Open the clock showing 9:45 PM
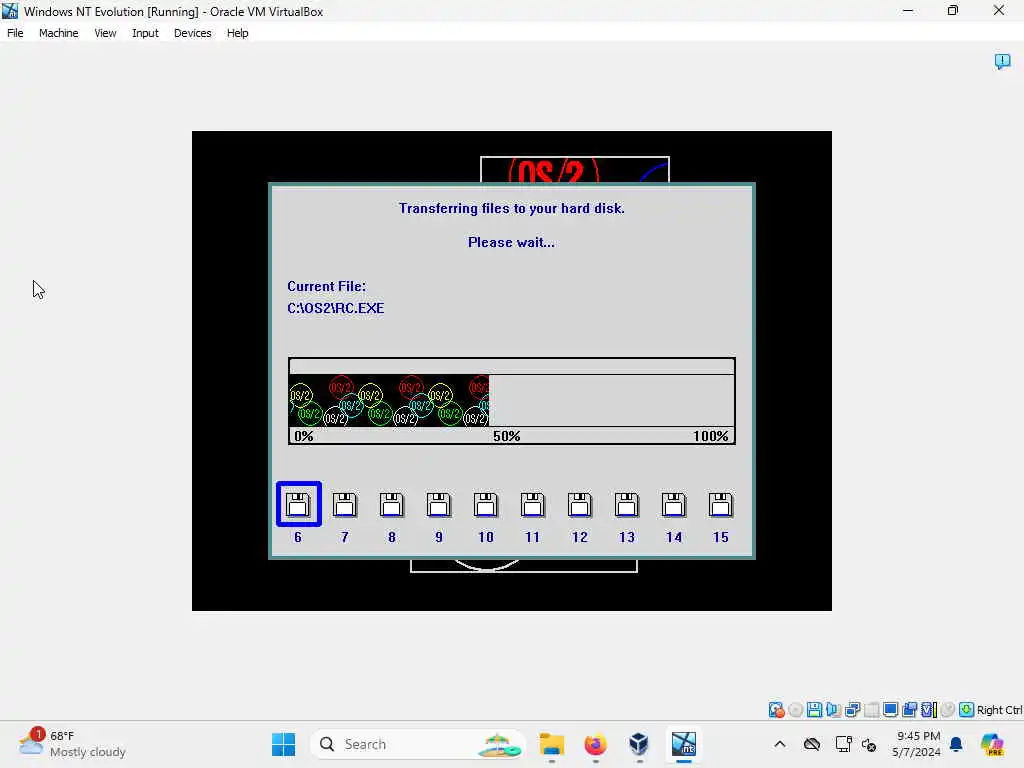This screenshot has height=768, width=1024. pos(917,744)
